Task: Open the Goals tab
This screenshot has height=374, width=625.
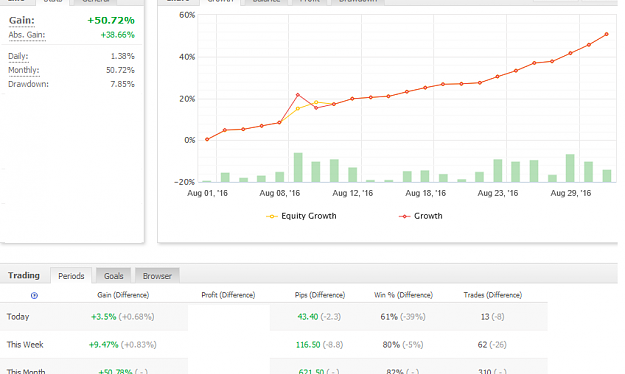Action: [x=114, y=276]
